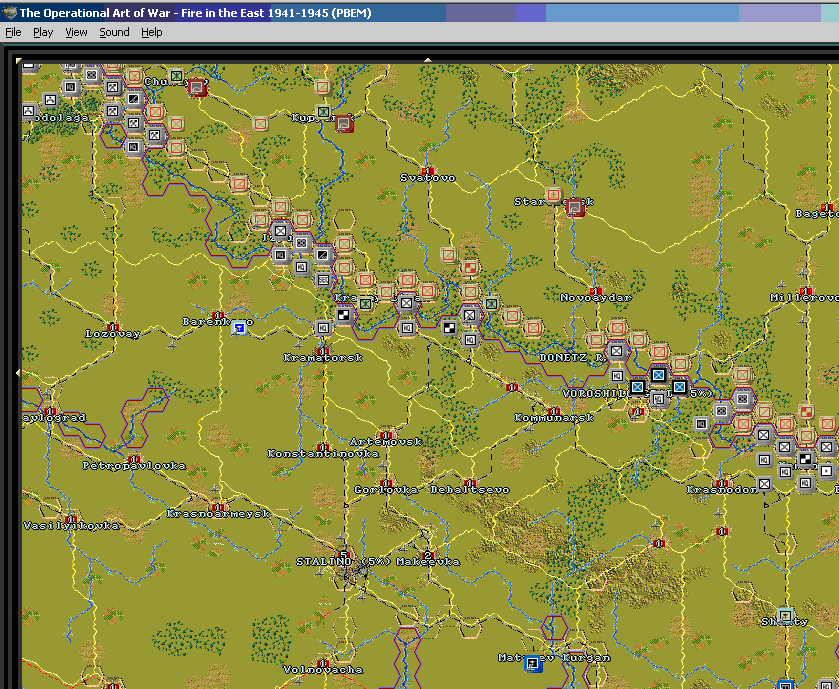Select topmost black-framed blue unit at Voroshilovgrad
This screenshot has width=839, height=689.
658,375
